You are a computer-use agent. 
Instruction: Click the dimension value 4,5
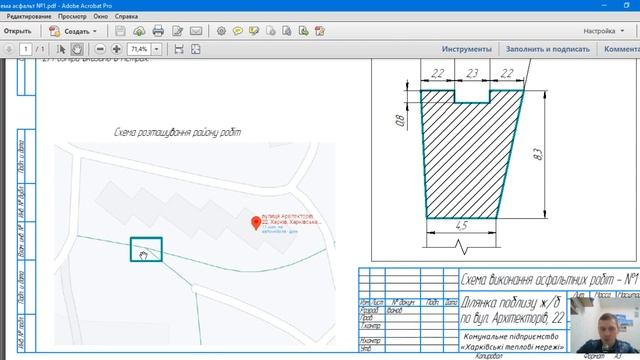pos(461,226)
